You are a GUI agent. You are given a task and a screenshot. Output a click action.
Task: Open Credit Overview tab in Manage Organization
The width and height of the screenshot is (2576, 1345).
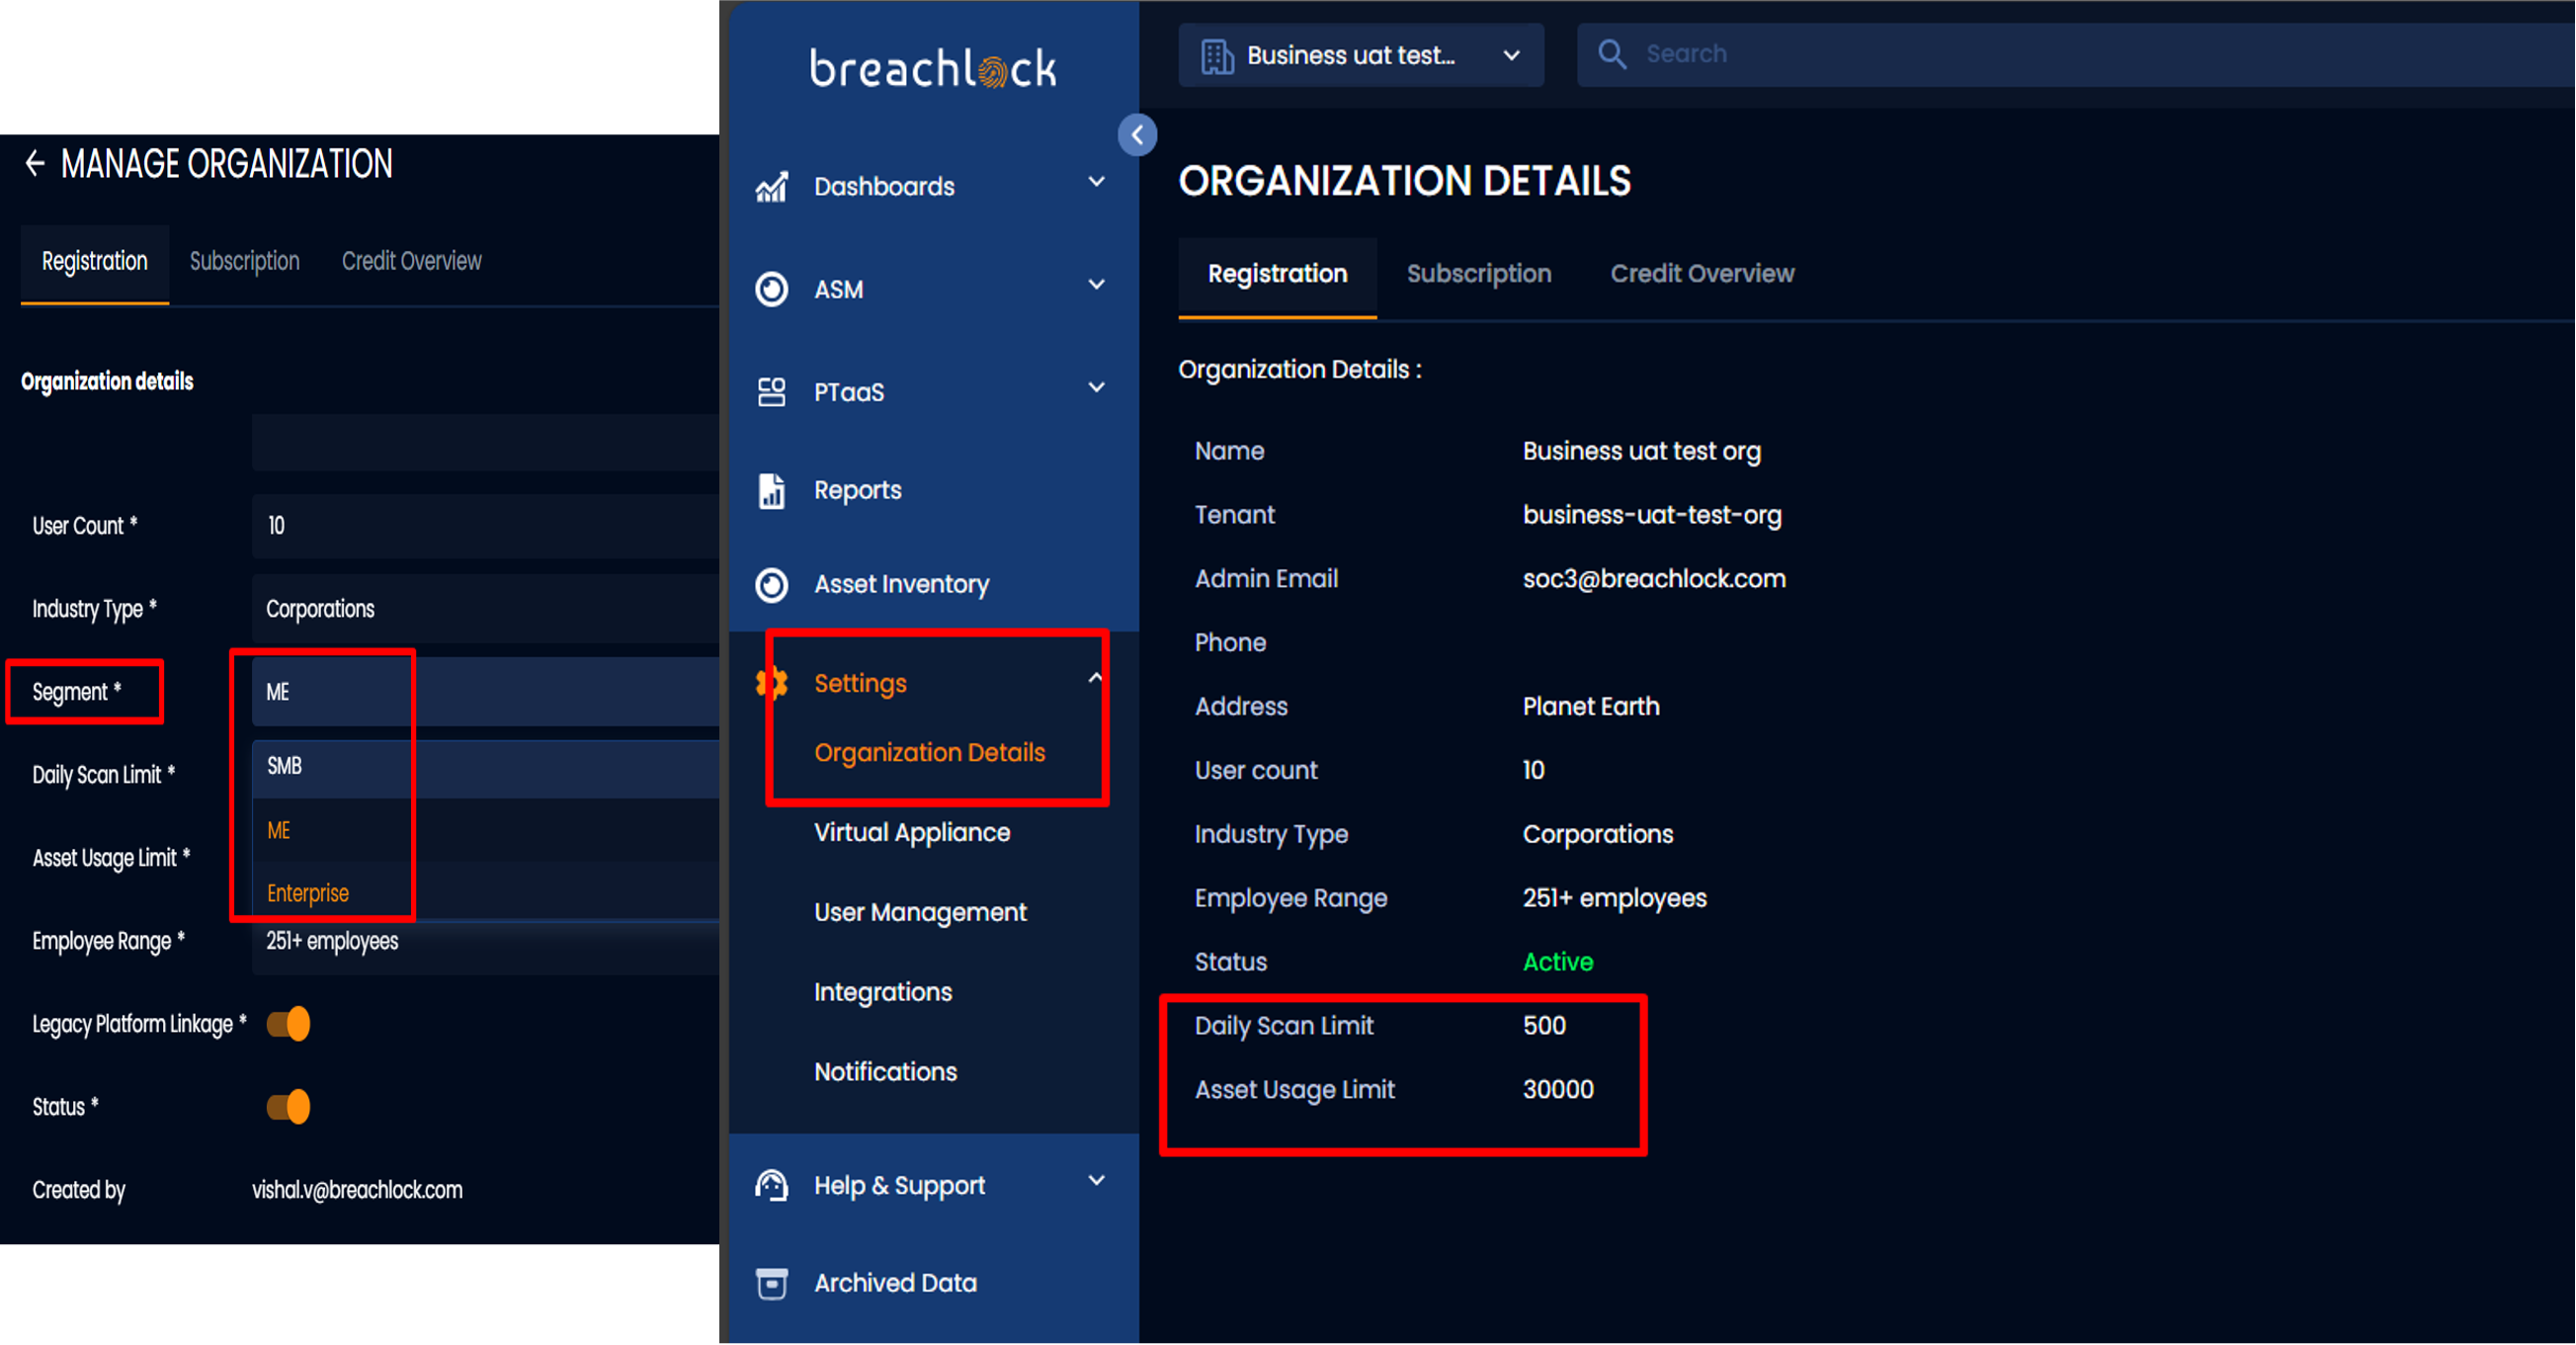(412, 262)
